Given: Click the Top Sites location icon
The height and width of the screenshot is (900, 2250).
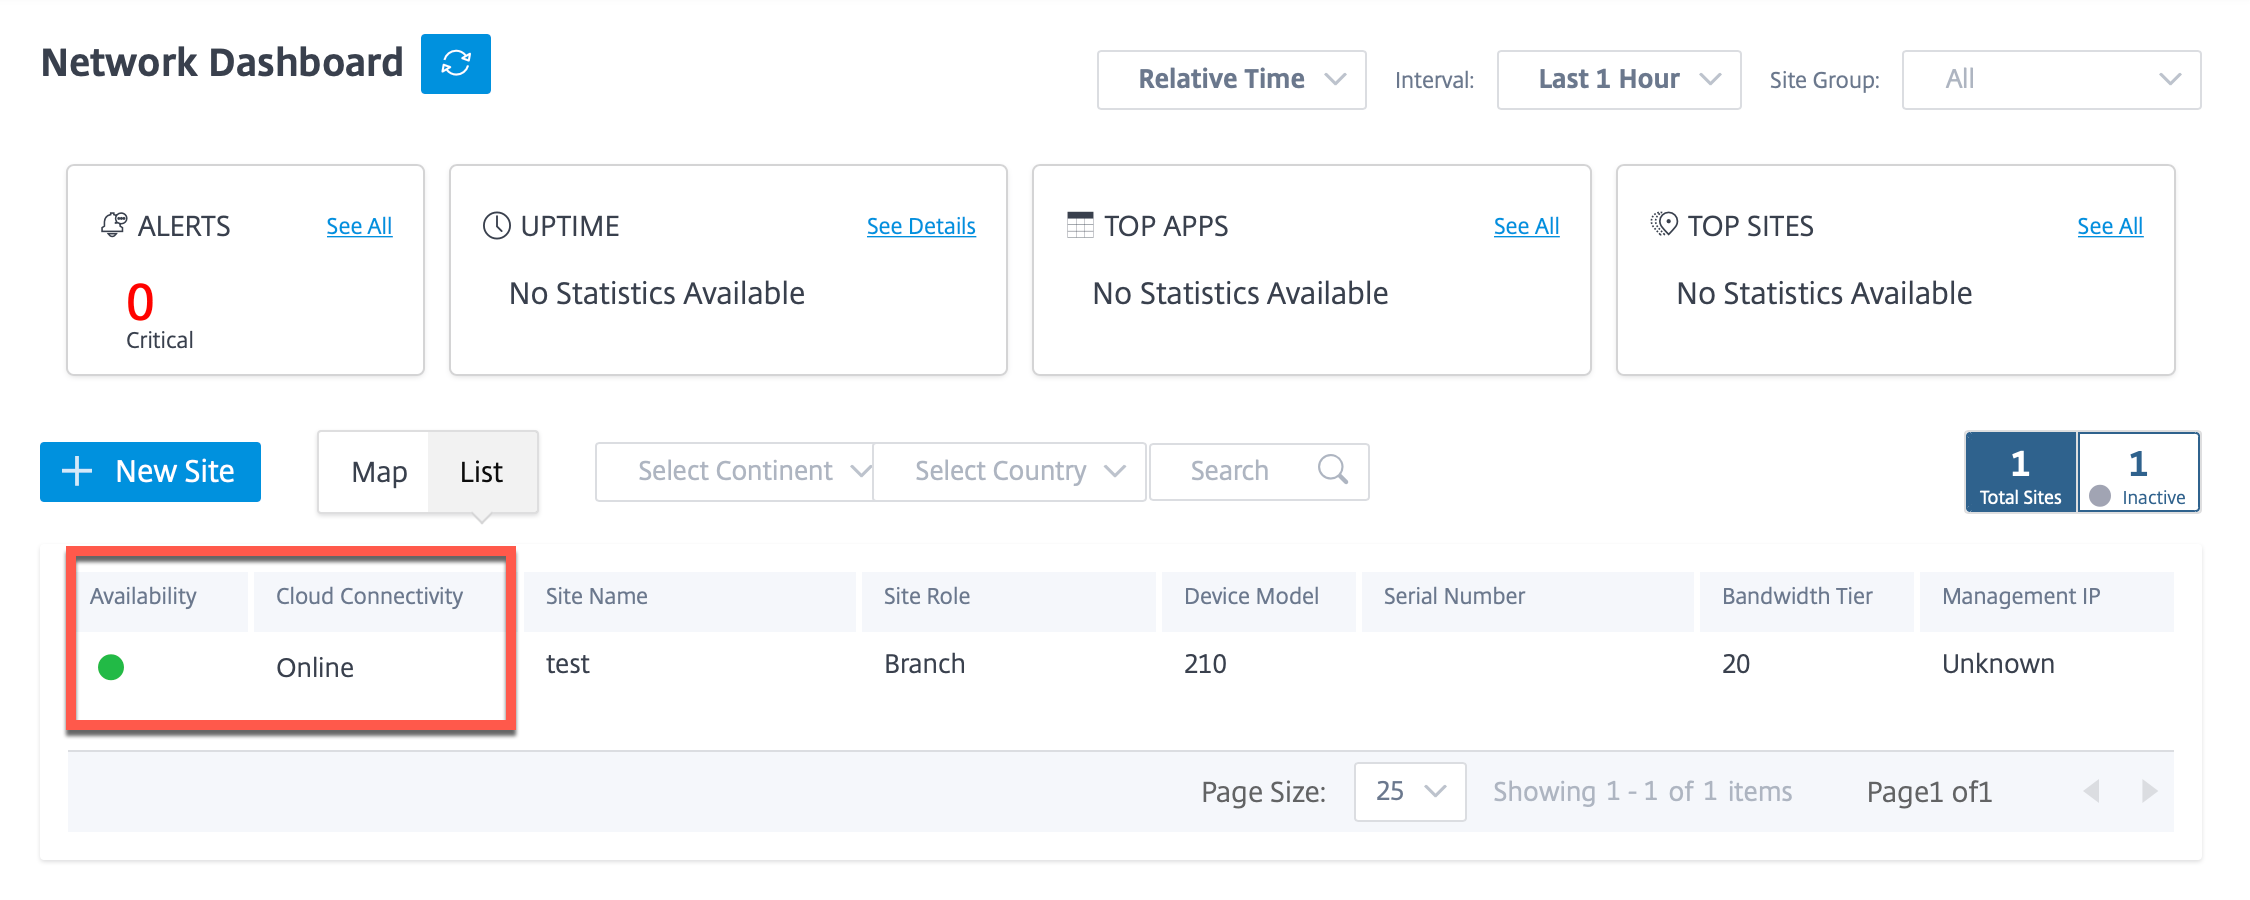Looking at the screenshot, I should click(1664, 224).
